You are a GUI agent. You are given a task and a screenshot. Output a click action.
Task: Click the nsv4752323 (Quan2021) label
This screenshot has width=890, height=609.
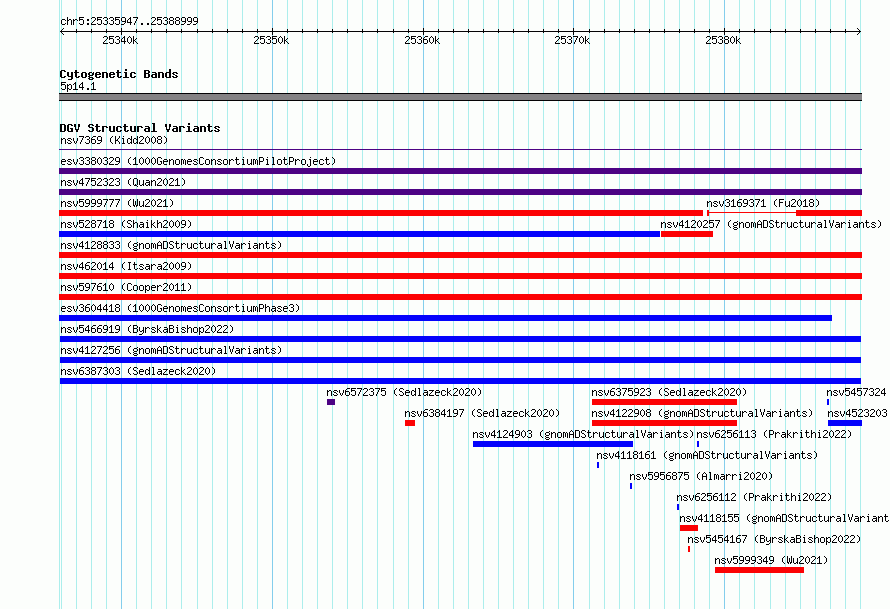(123, 182)
